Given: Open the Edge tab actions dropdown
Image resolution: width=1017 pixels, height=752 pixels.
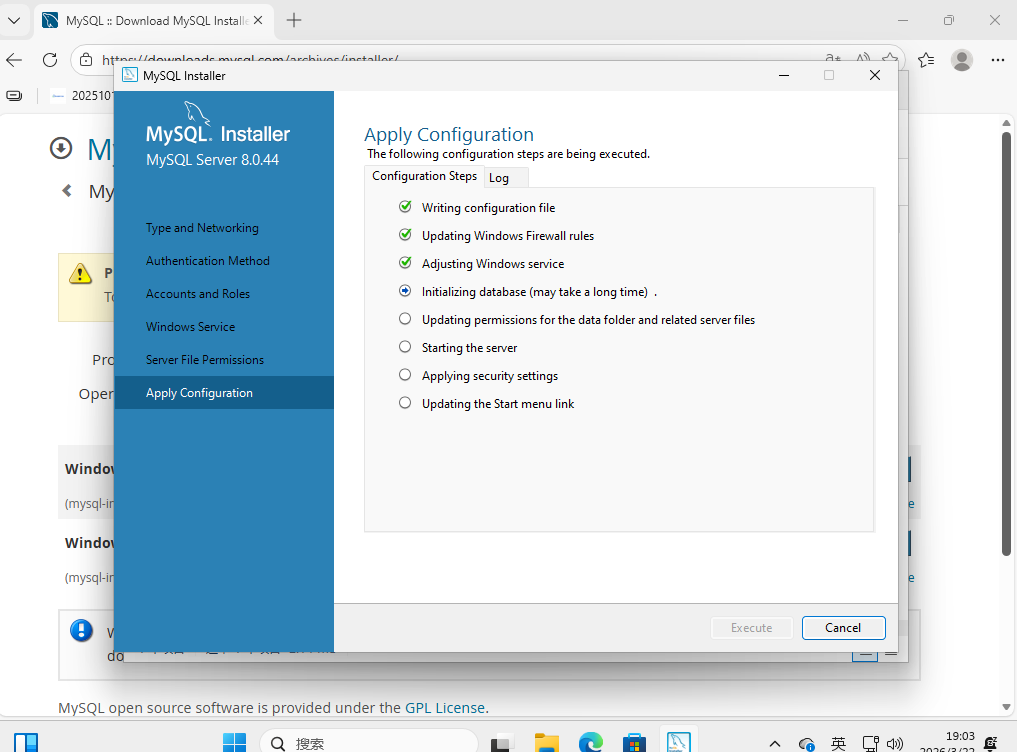Looking at the screenshot, I should tap(14, 20).
